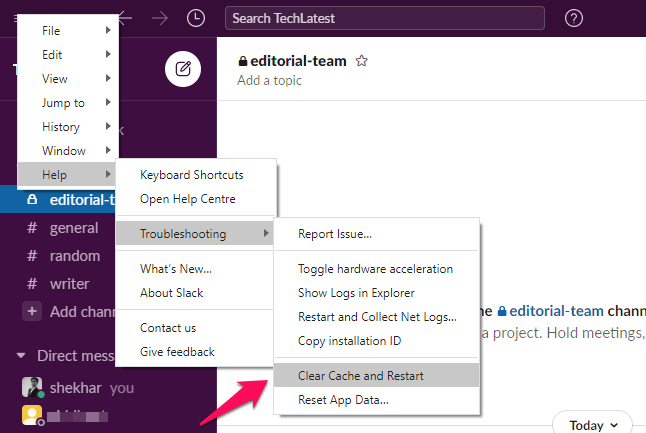Star the editorial-team channel
Screen dimensions: 646x433
tap(361, 61)
